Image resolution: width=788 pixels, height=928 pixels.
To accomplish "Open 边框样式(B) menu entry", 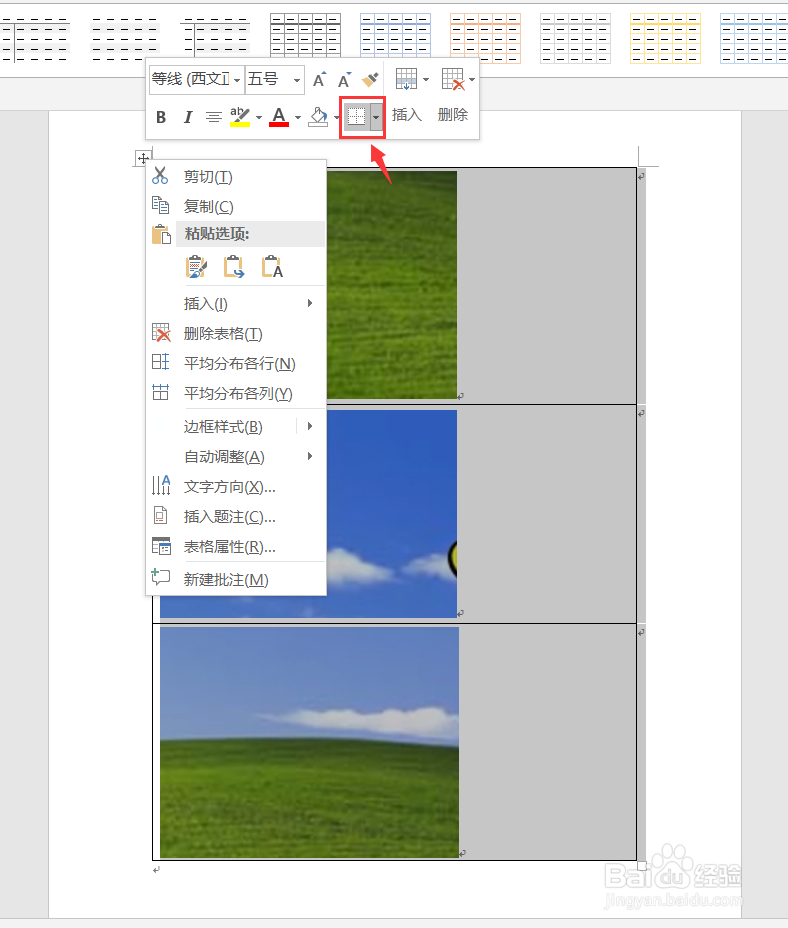I will pyautogui.click(x=223, y=427).
